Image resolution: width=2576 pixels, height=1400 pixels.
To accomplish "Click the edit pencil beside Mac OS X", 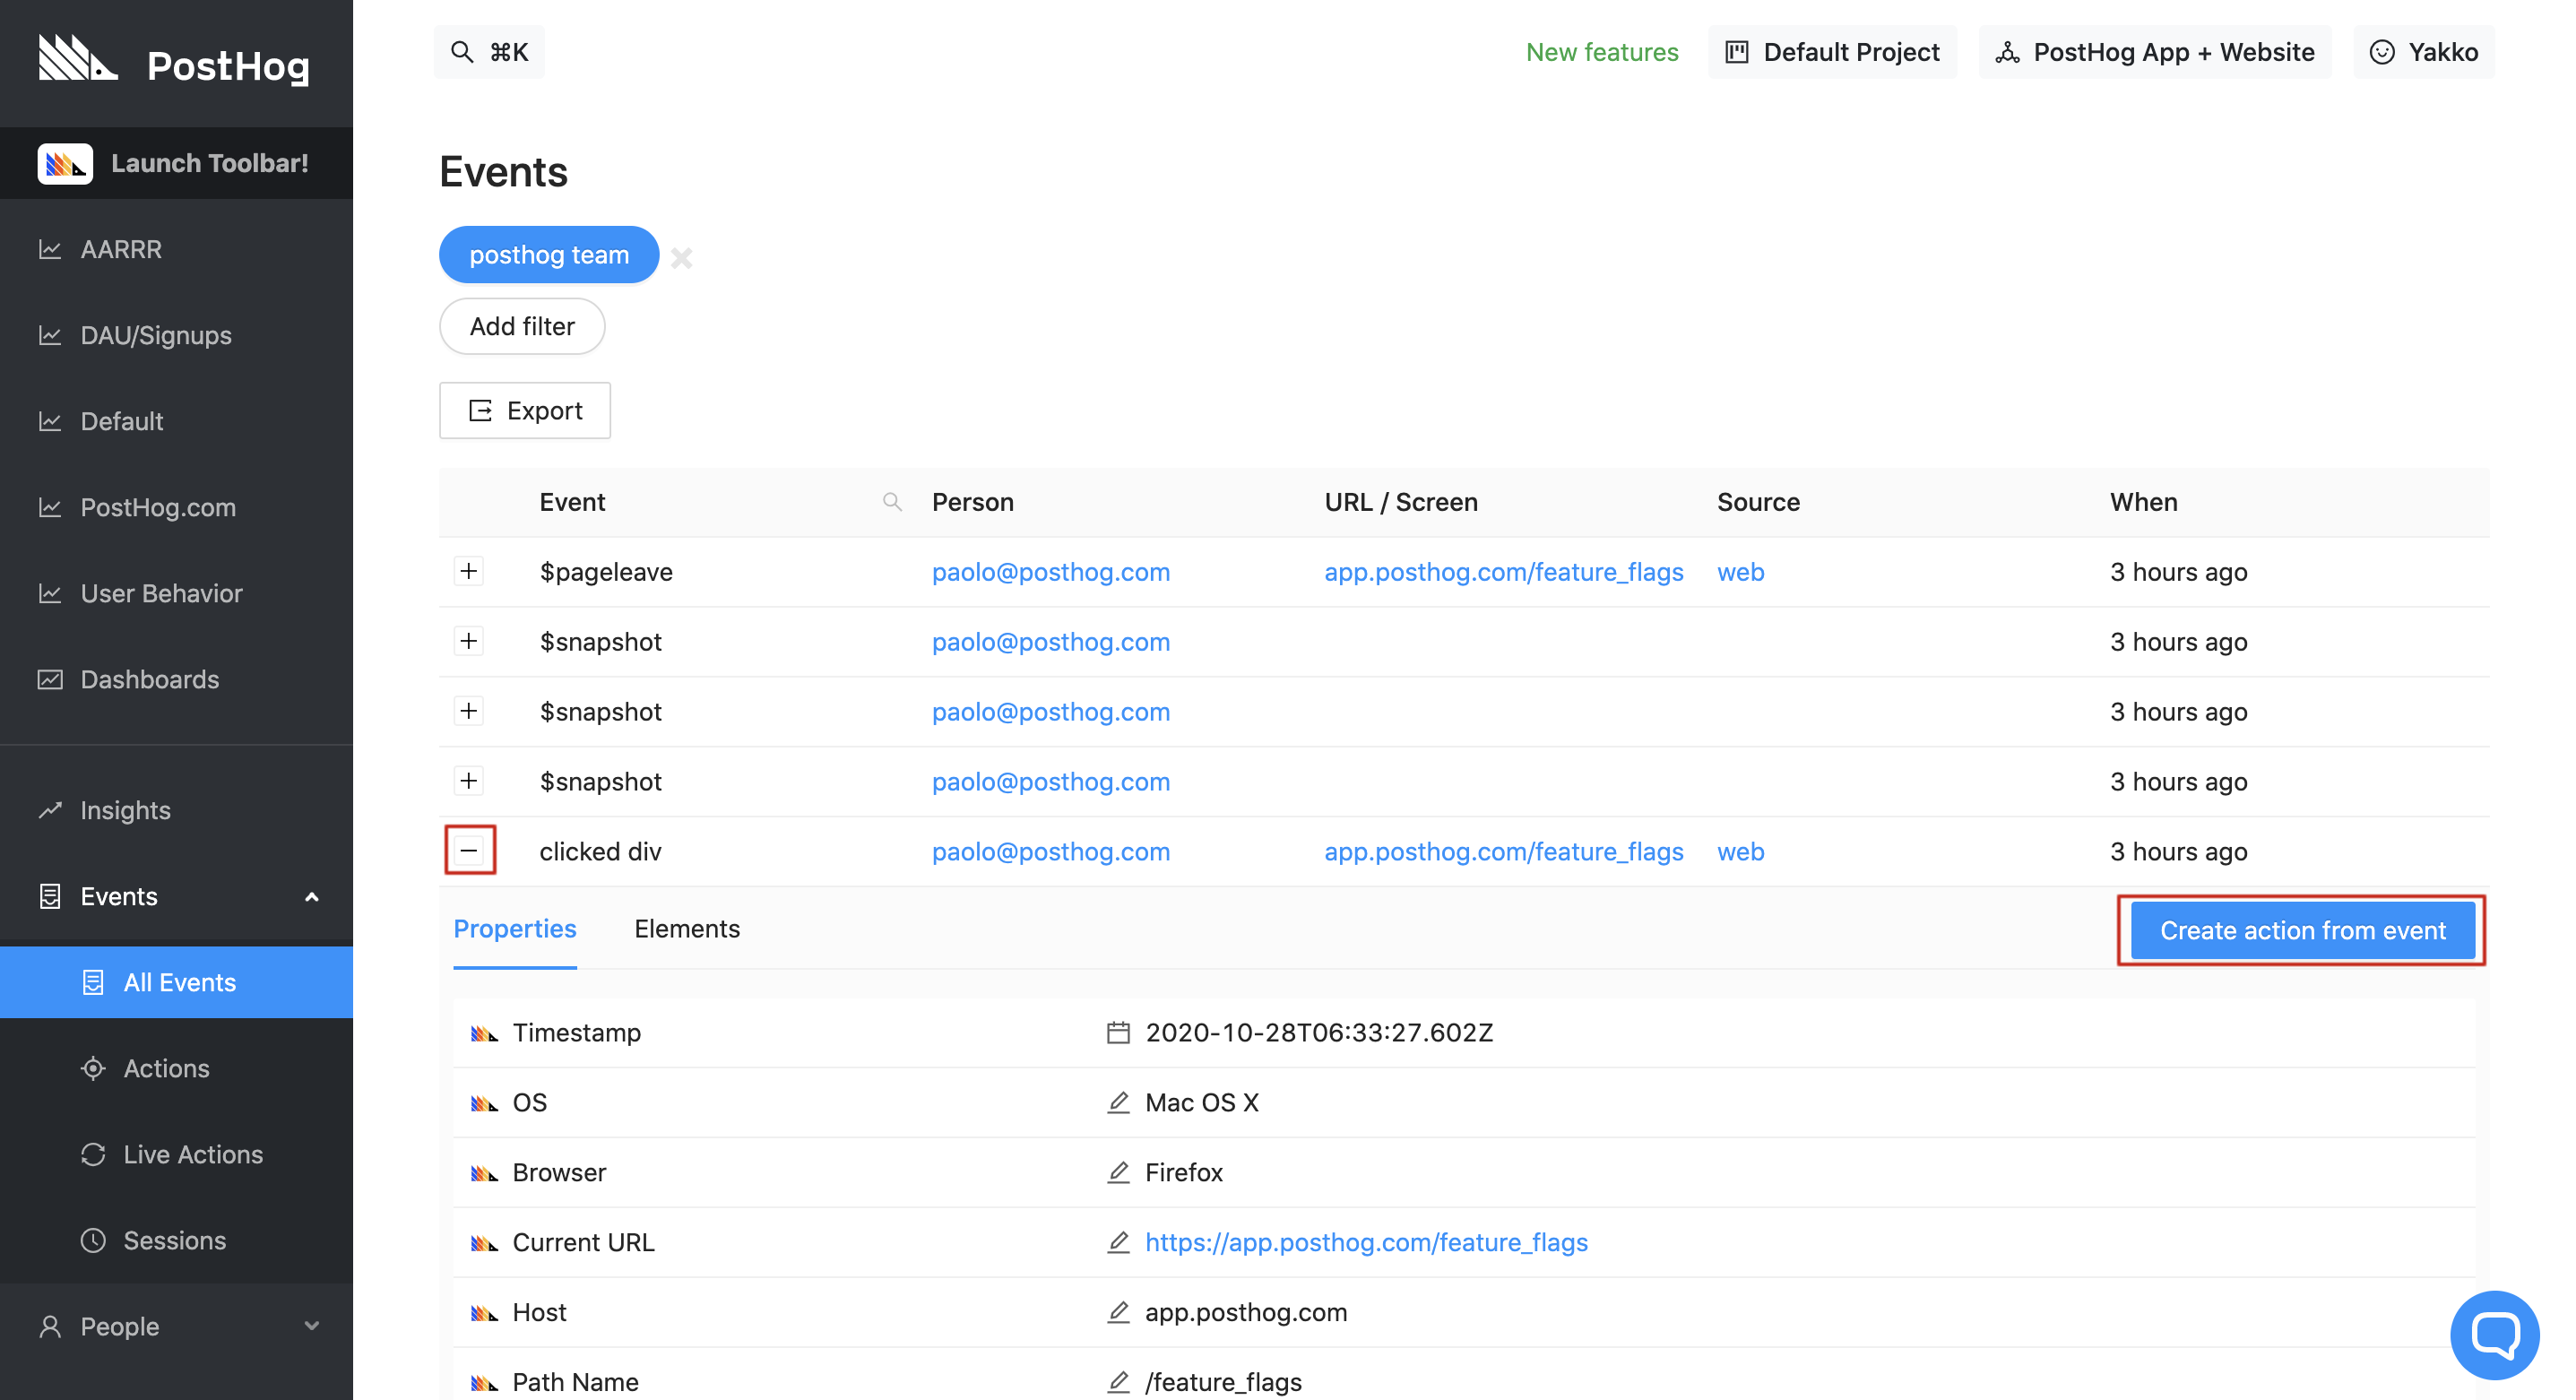I will 1118,1102.
